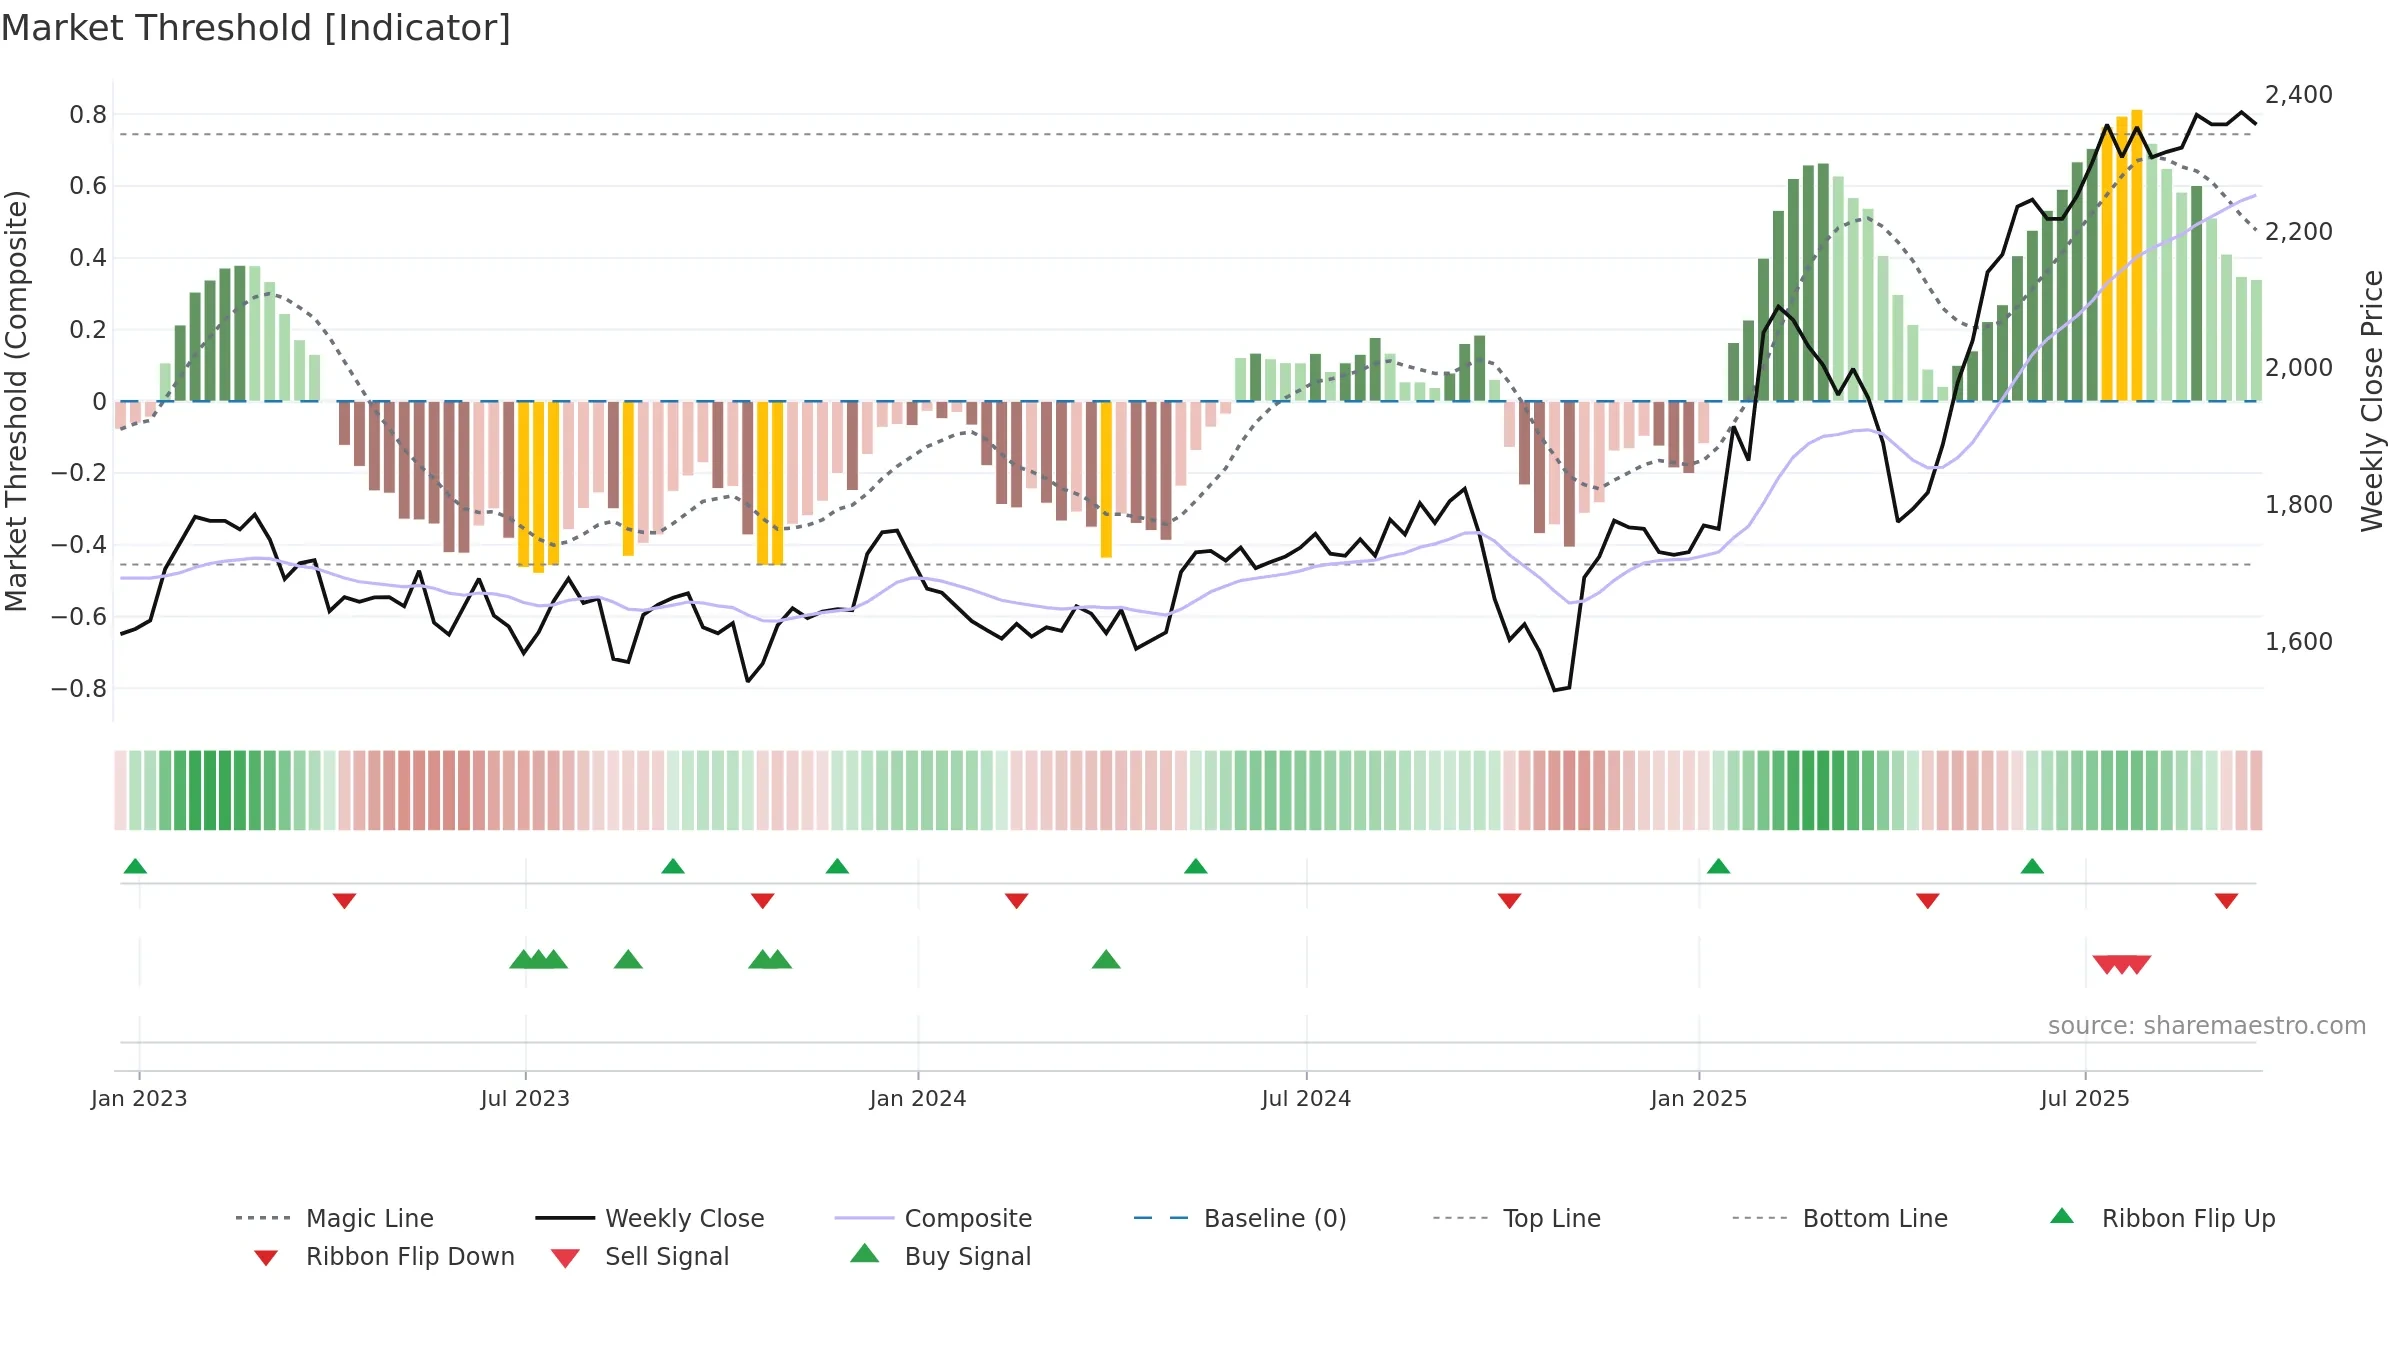2400x1350 pixels.
Task: Toggle the Baseline (0) legend entry
Action: [x=1240, y=1218]
